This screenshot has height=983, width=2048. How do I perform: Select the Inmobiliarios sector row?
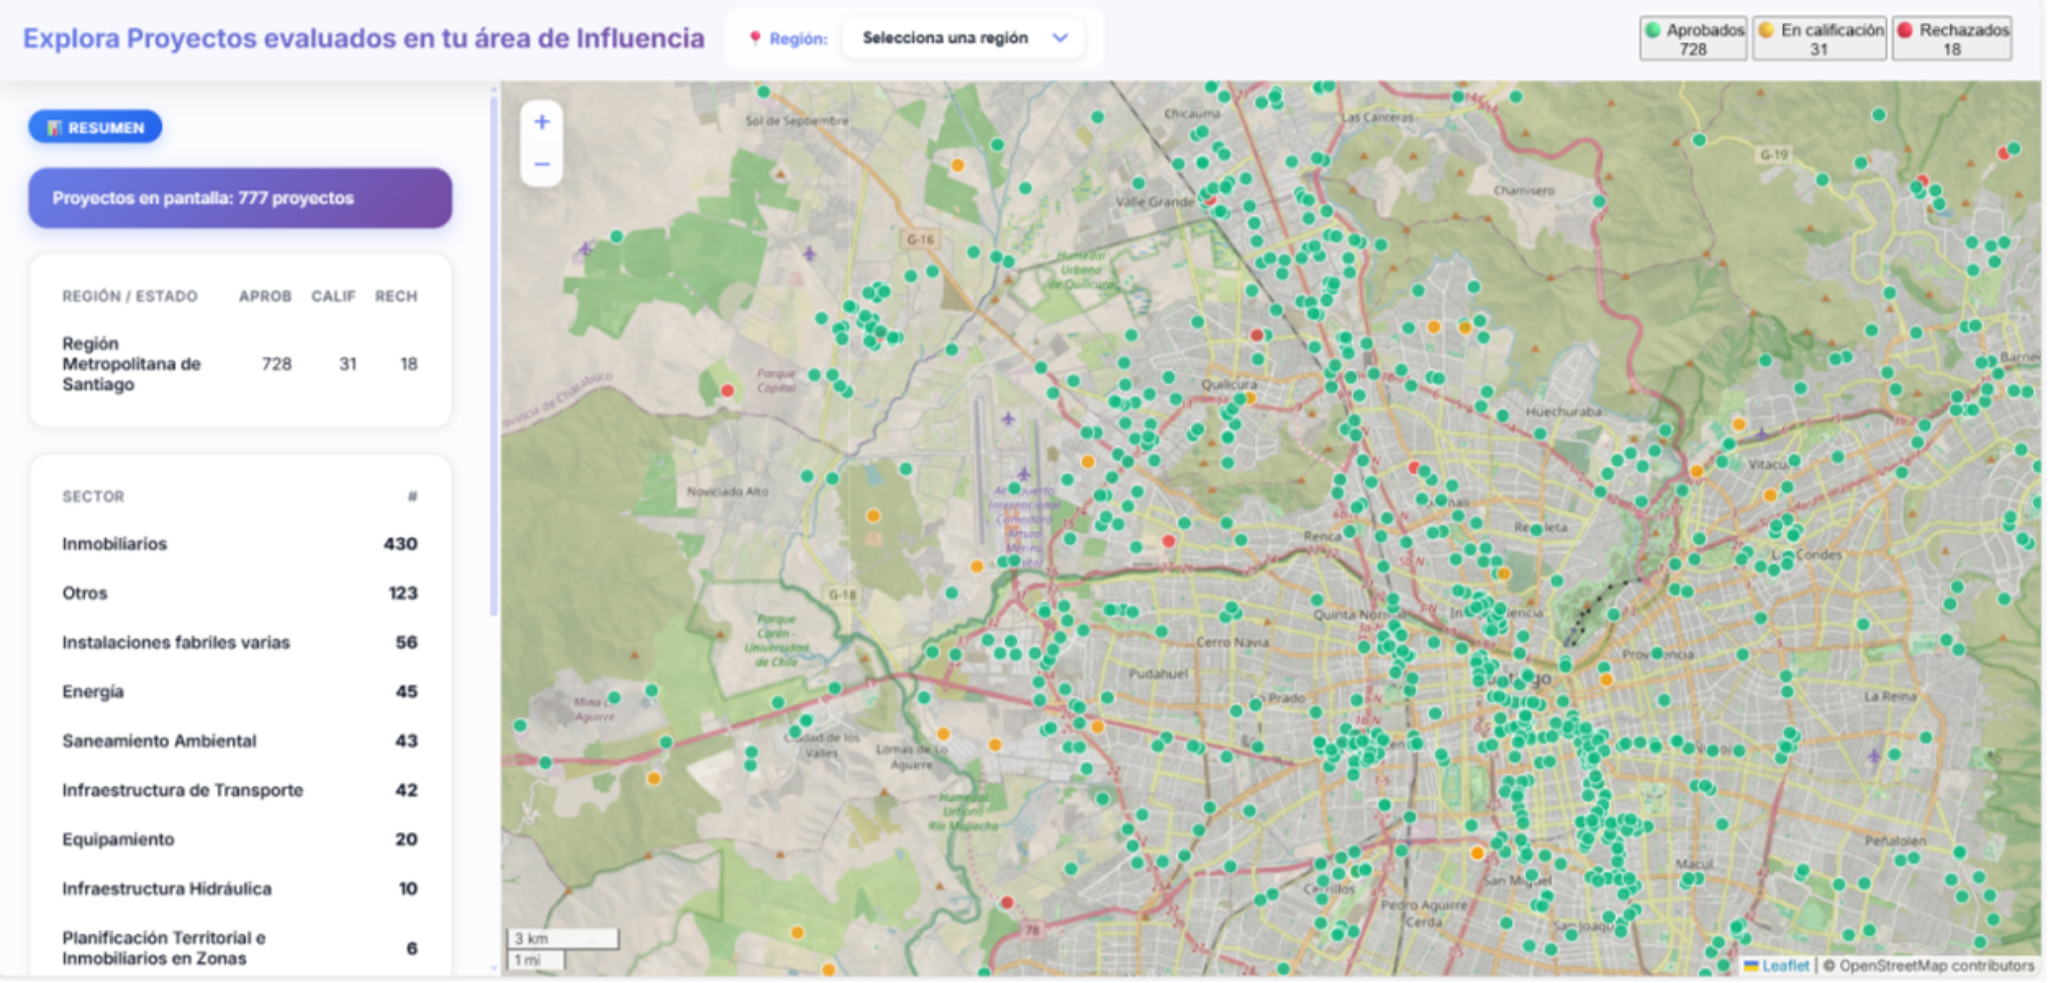tap(239, 544)
